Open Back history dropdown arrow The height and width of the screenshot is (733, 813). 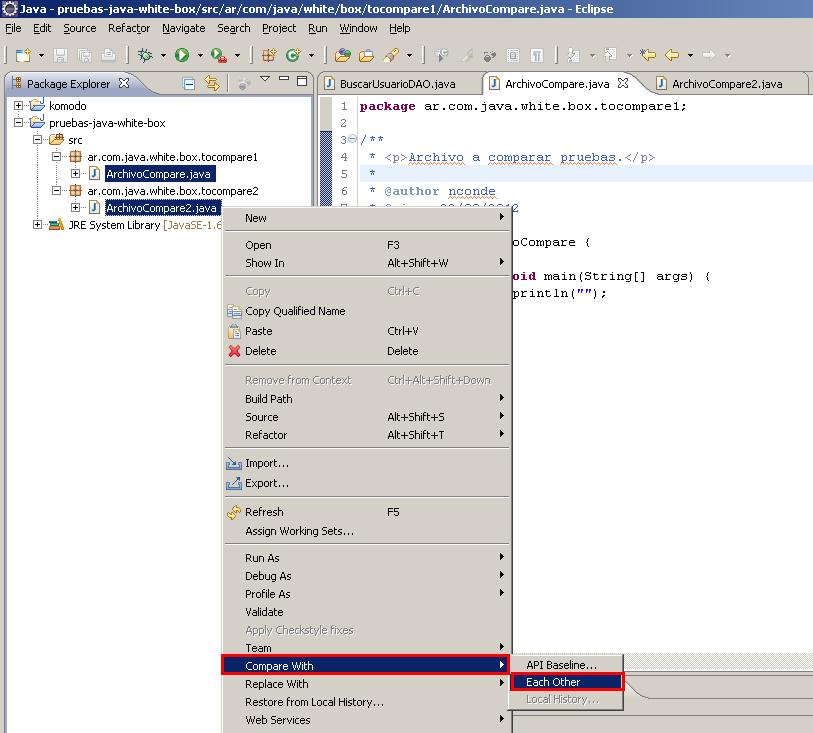(690, 55)
